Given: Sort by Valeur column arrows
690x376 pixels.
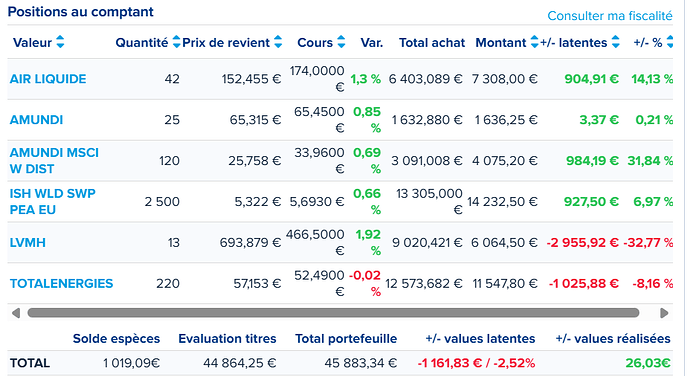Looking at the screenshot, I should click(x=60, y=42).
